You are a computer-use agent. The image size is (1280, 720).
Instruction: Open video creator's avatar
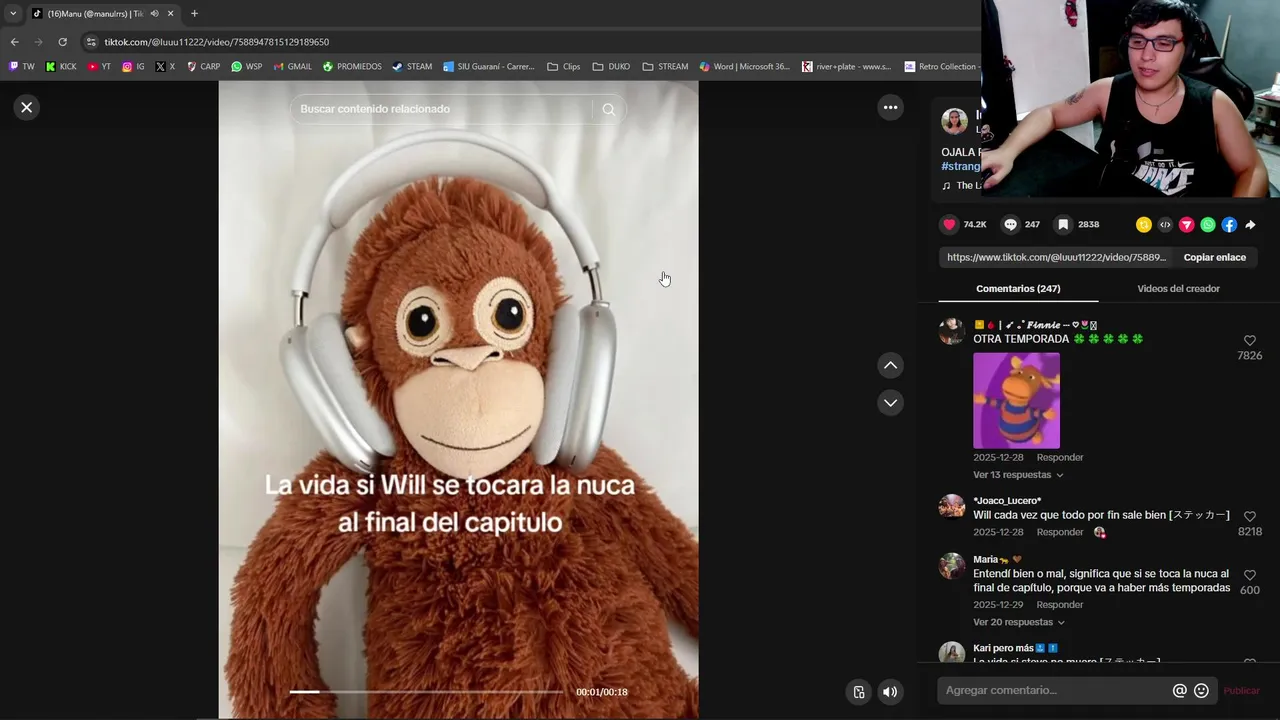click(x=955, y=122)
